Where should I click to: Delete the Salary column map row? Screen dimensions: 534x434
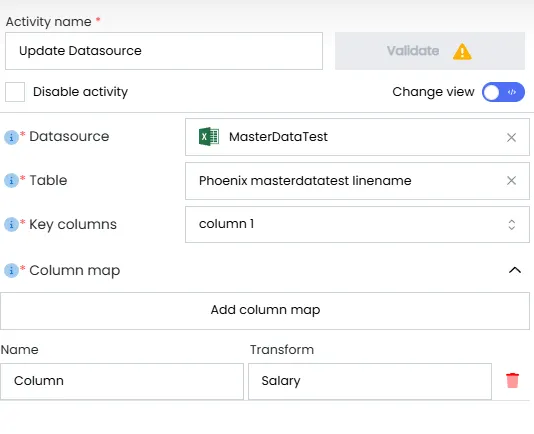(512, 381)
